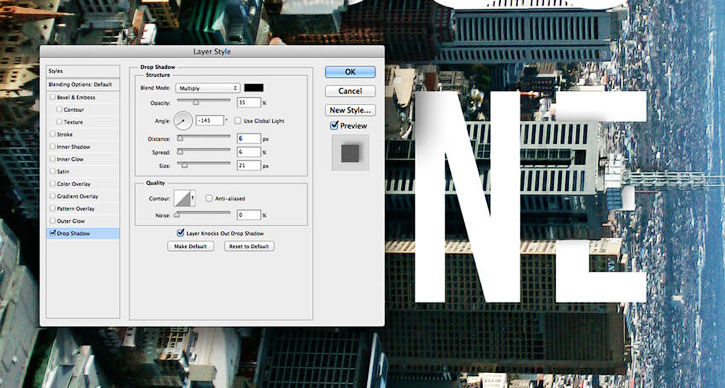Click the Distance slider handle
Screen dimensions: 725x388
tap(180, 138)
